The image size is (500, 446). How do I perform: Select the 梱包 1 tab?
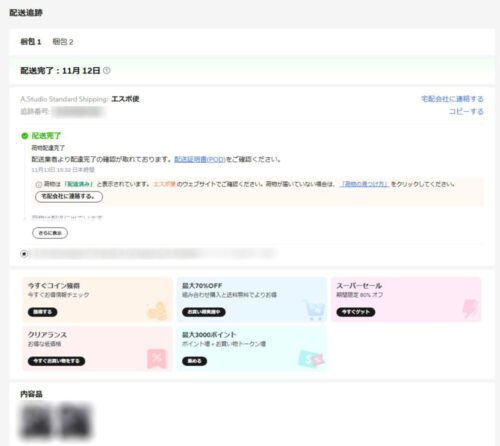[31, 42]
